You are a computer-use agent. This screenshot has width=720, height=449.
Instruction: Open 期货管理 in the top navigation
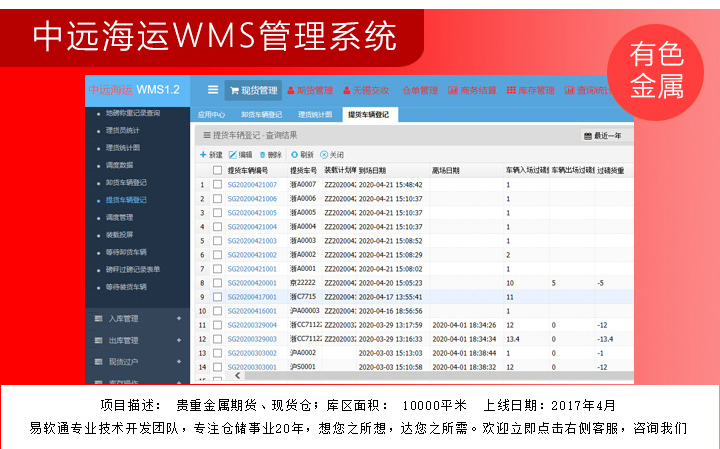[x=310, y=90]
